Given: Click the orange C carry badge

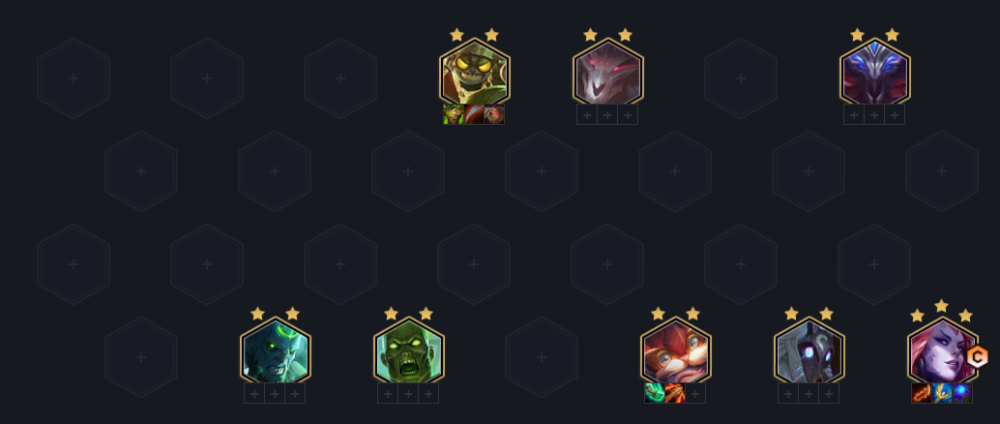Looking at the screenshot, I should [x=977, y=357].
